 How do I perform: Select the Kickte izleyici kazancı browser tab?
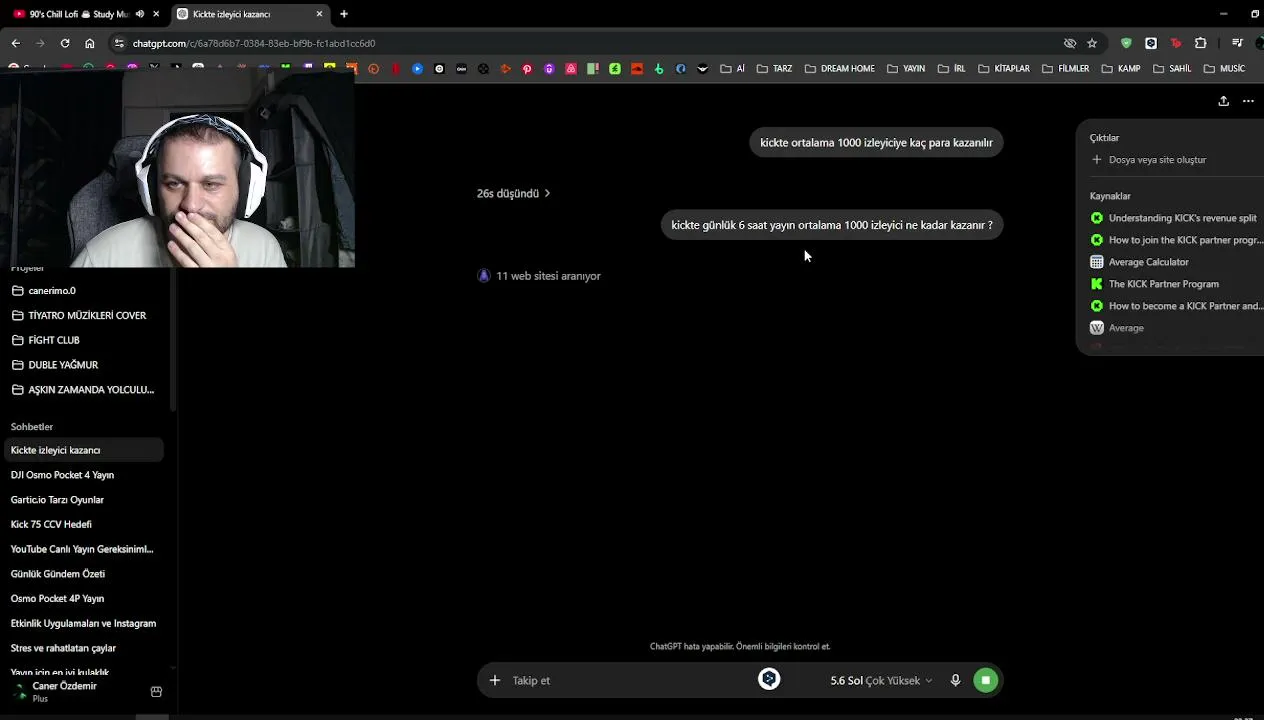[x=250, y=14]
